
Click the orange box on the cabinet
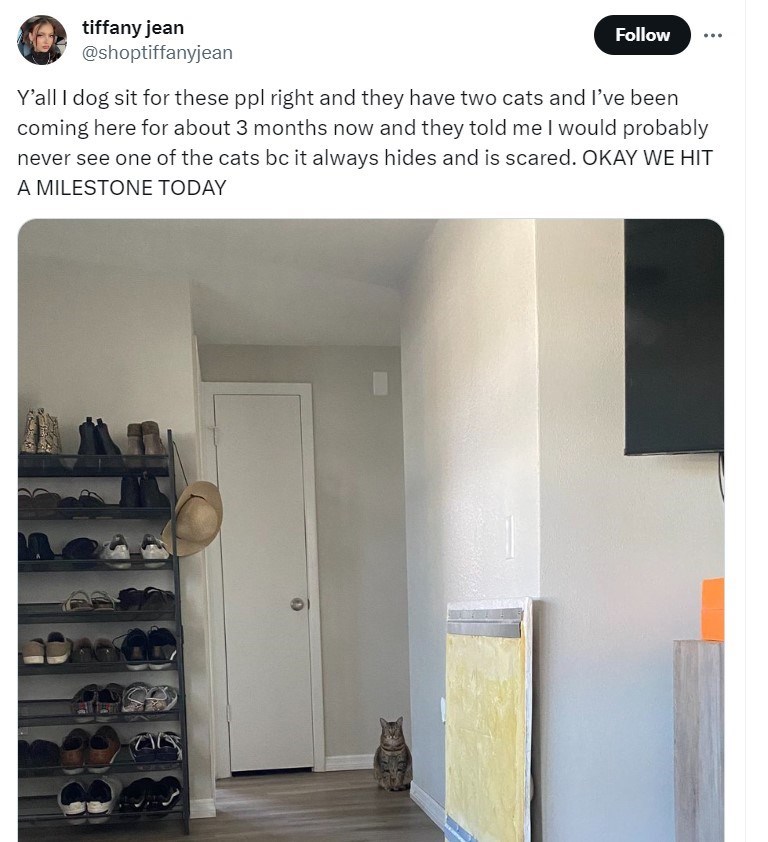click(713, 609)
